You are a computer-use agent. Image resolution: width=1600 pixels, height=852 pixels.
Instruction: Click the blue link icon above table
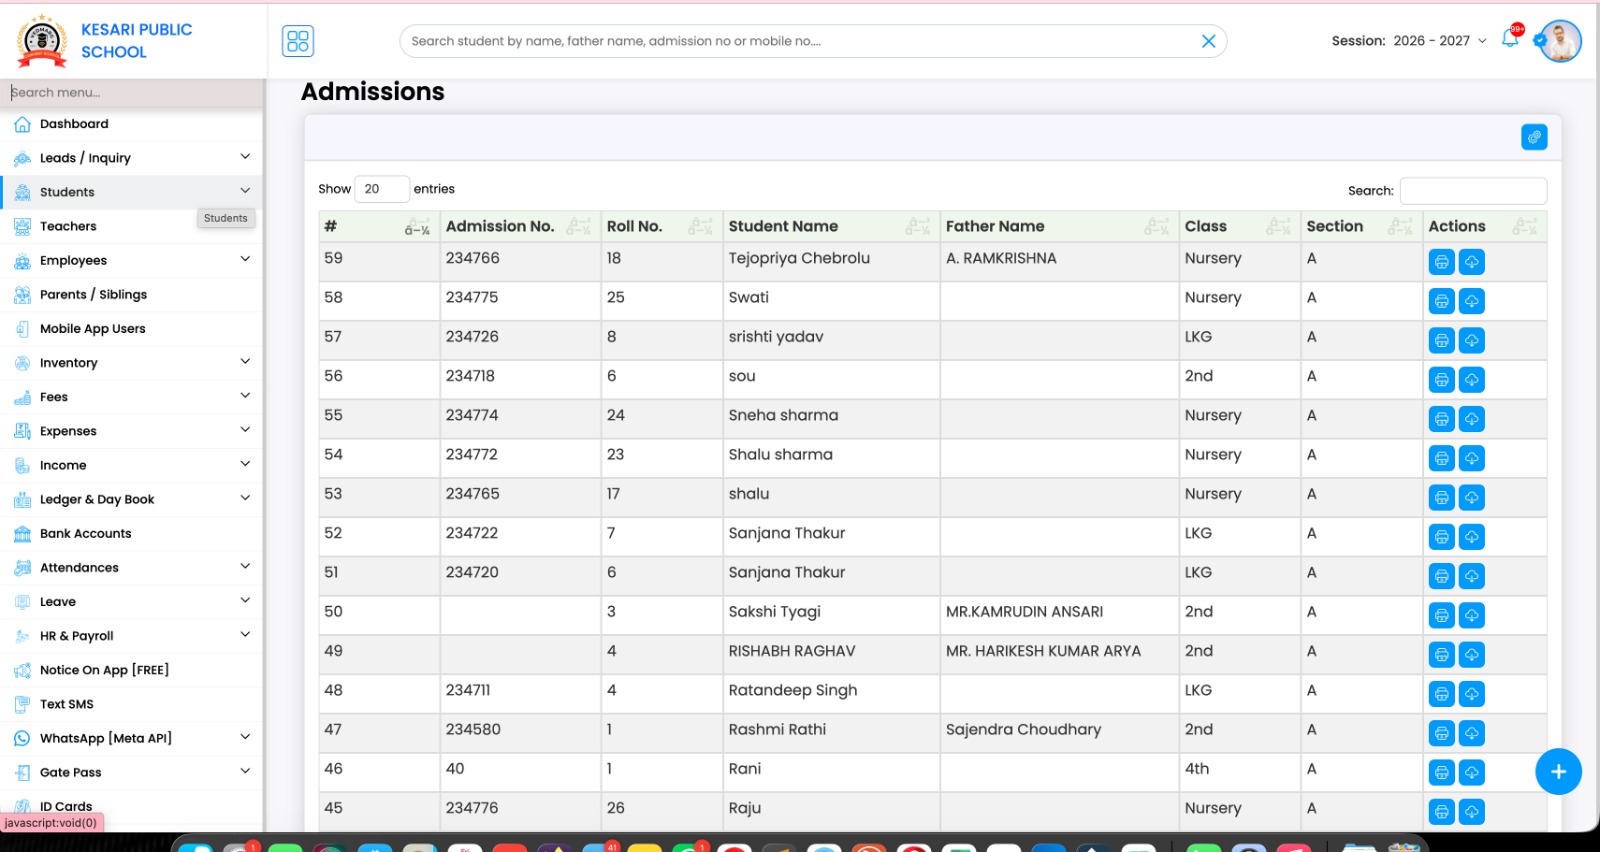click(x=1534, y=137)
